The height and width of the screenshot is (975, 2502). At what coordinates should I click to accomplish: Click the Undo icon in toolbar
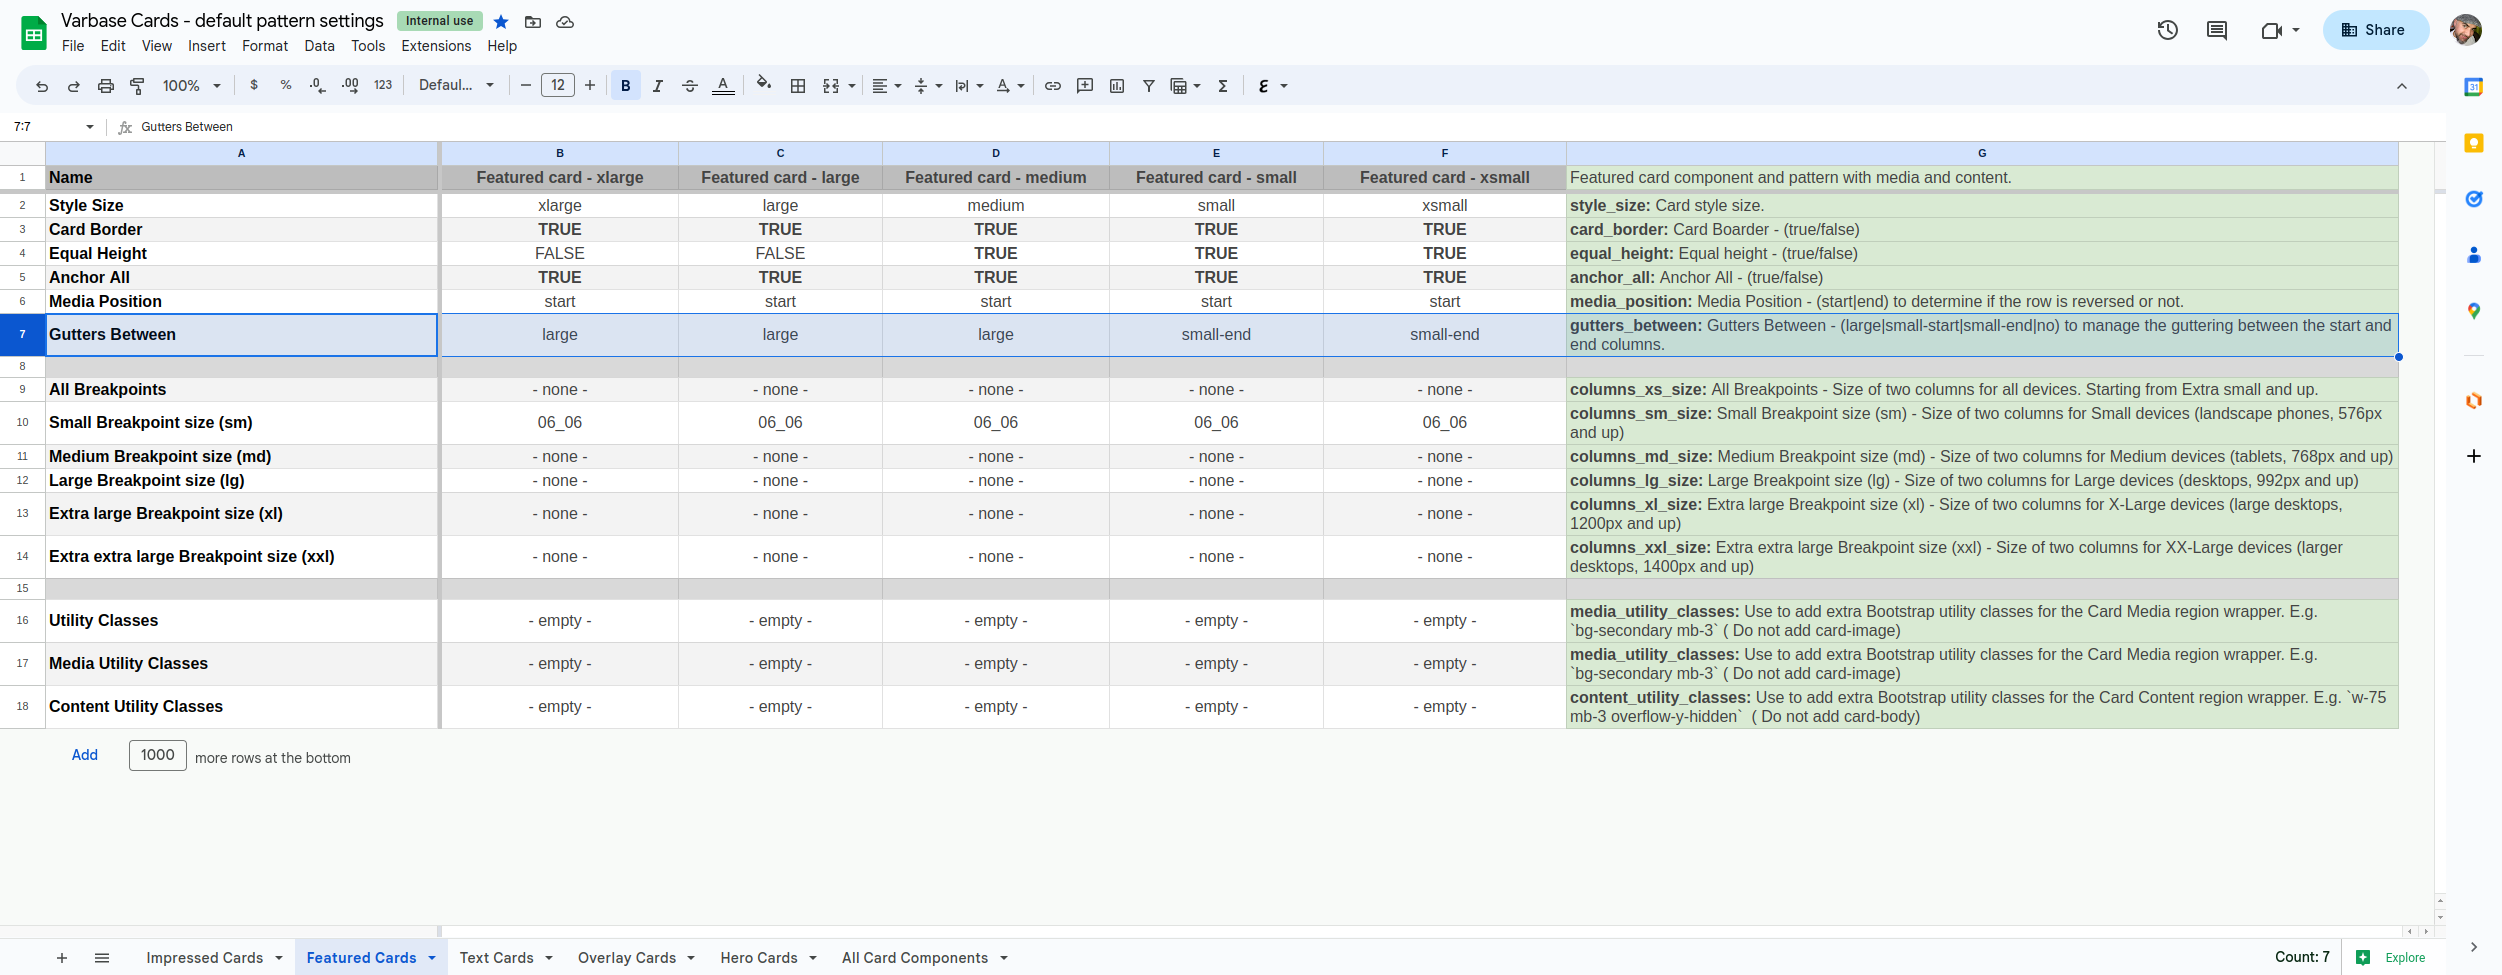42,86
